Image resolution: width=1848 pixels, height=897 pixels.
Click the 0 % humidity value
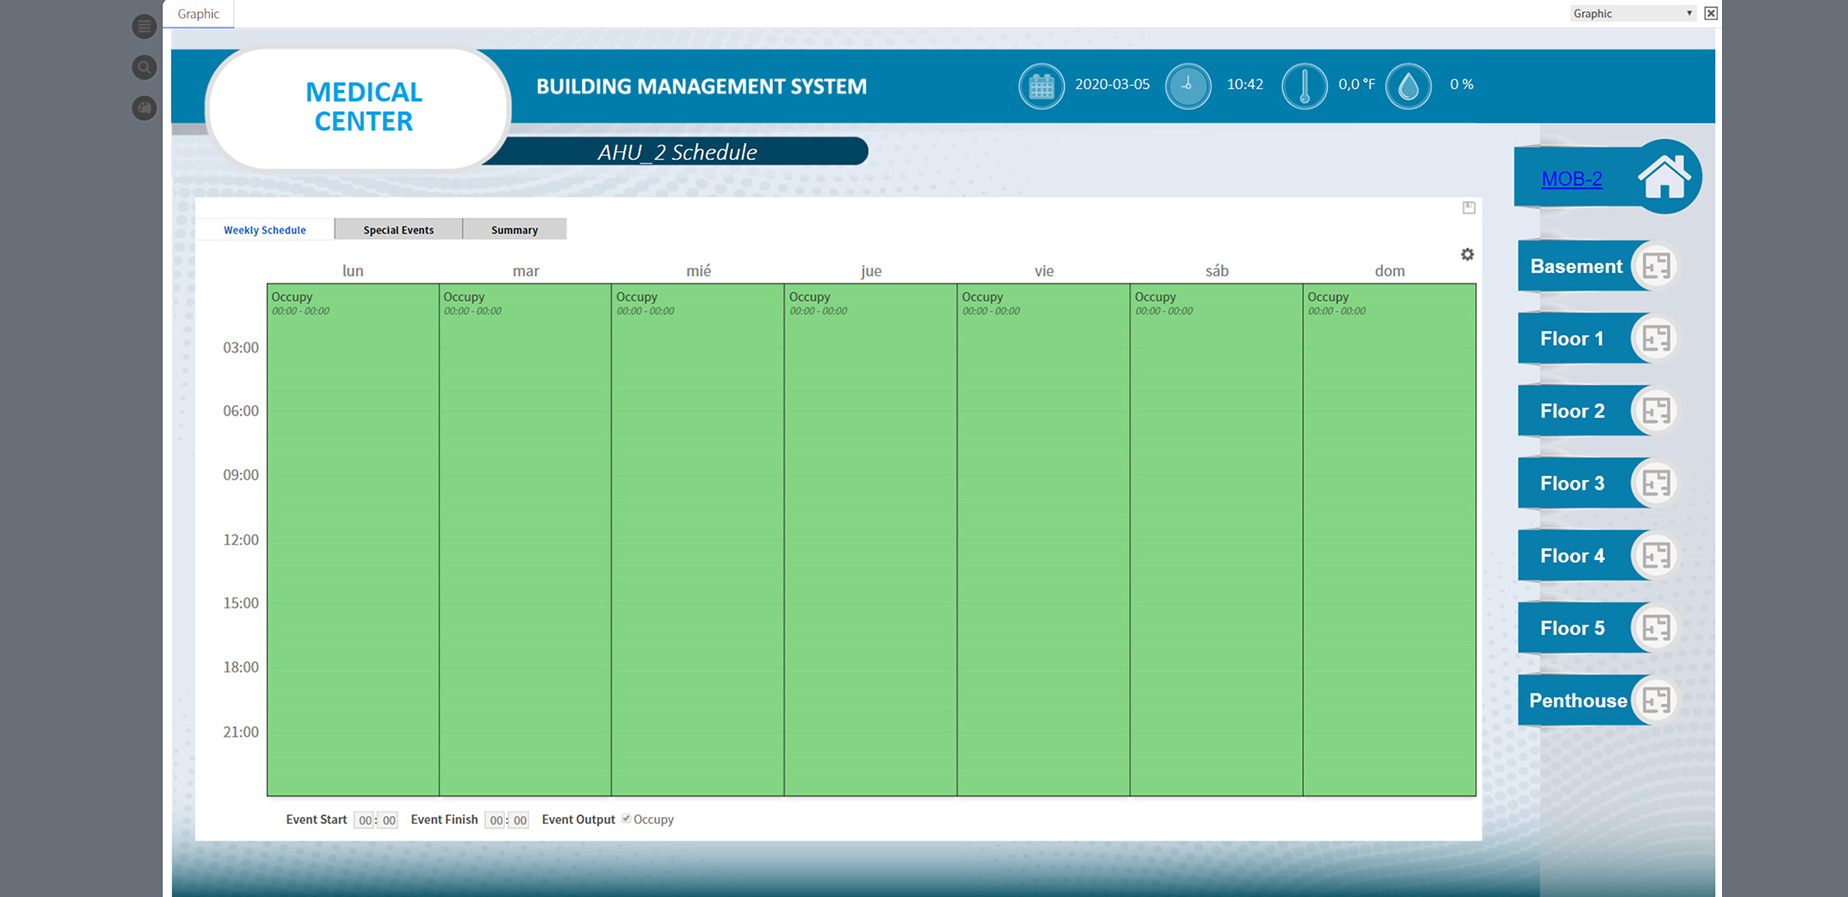tap(1461, 84)
